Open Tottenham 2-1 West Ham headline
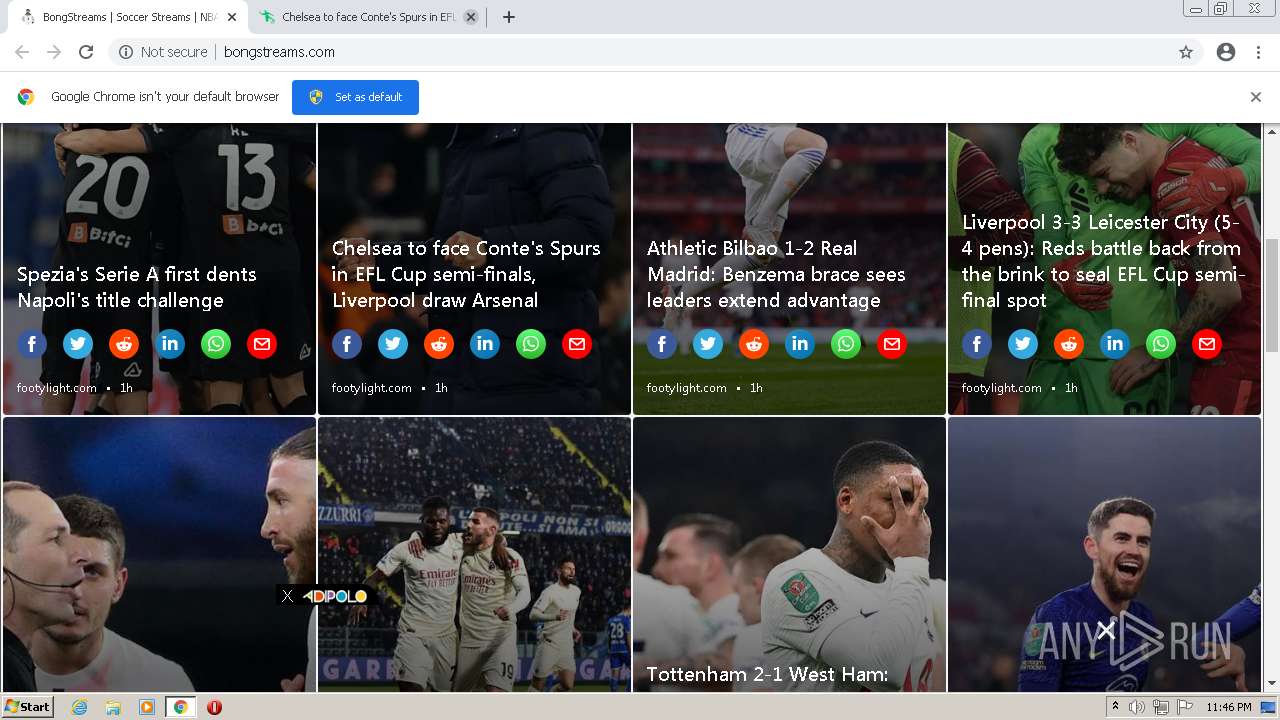 (x=767, y=675)
